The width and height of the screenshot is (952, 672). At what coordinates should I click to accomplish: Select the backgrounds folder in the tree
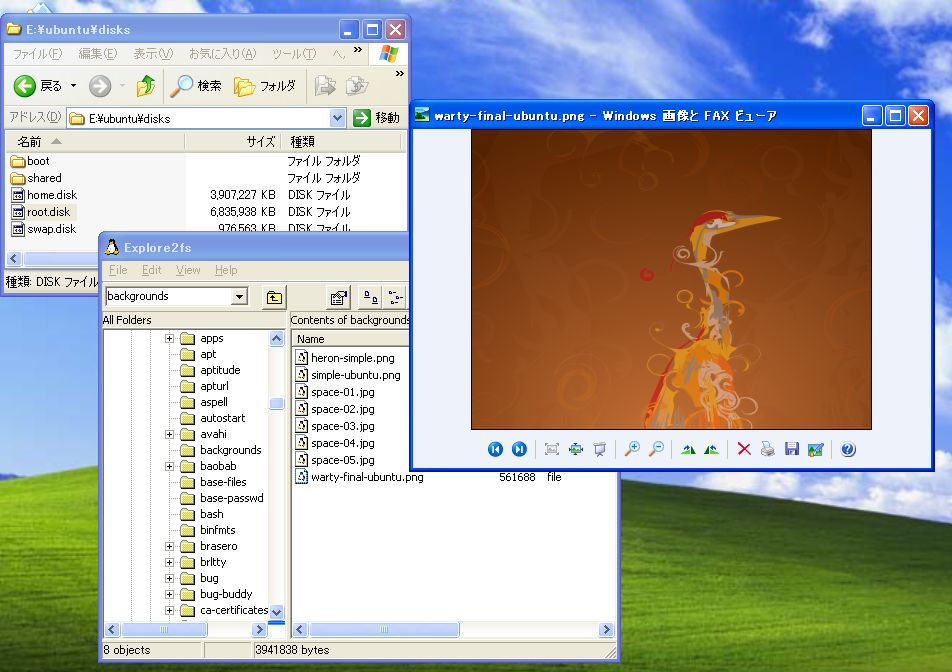click(x=221, y=450)
